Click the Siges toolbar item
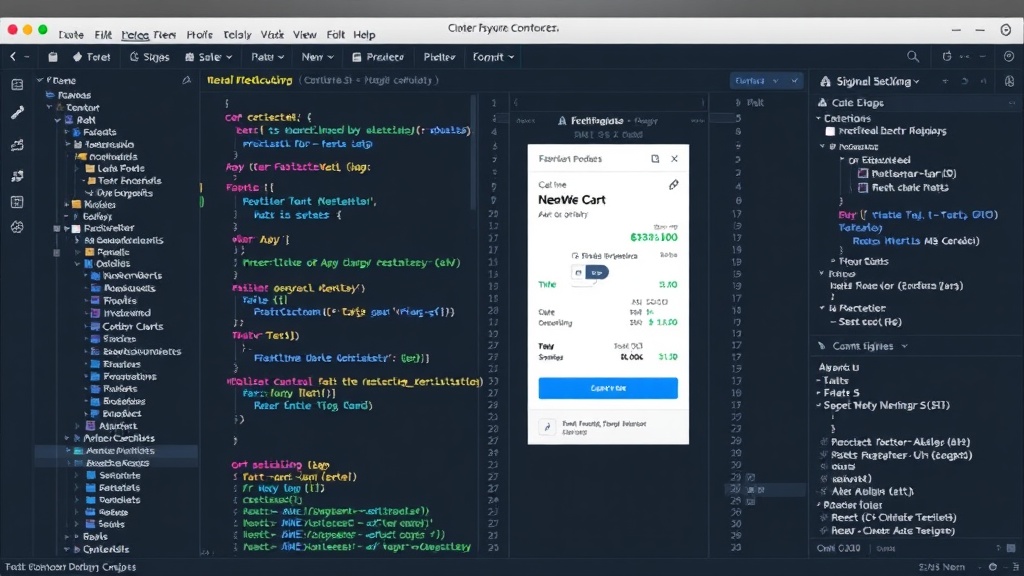 pyautogui.click(x=150, y=57)
